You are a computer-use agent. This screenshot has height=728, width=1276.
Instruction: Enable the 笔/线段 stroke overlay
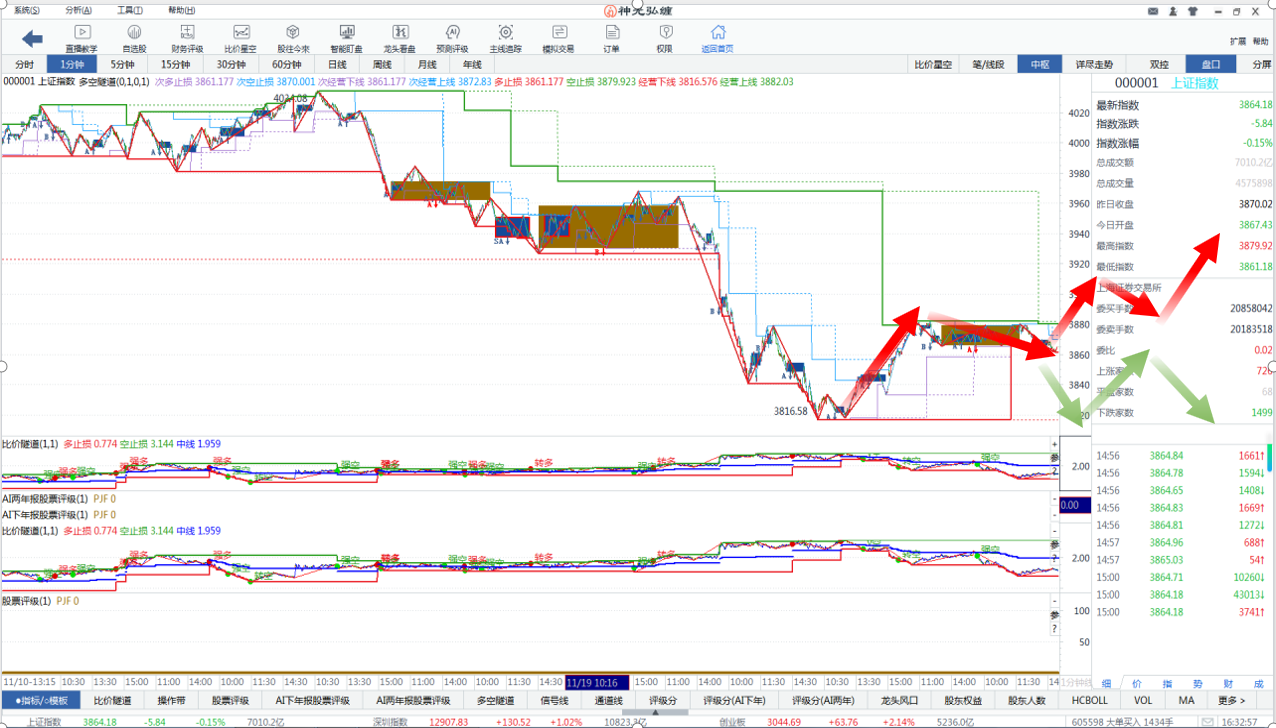click(988, 64)
